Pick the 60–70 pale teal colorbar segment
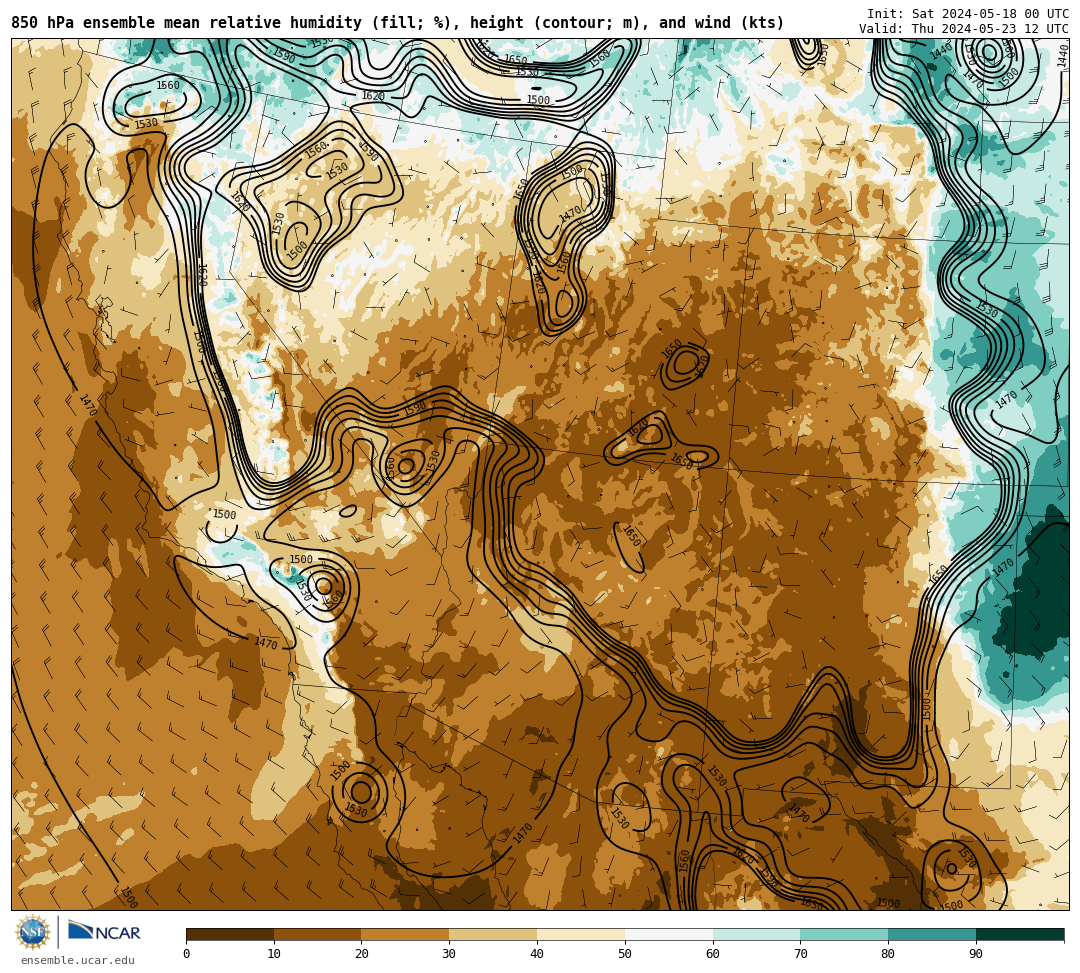 (757, 934)
